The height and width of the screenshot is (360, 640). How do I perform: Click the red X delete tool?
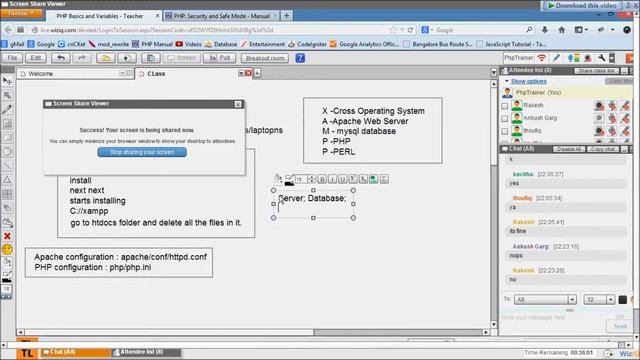(x=7, y=236)
